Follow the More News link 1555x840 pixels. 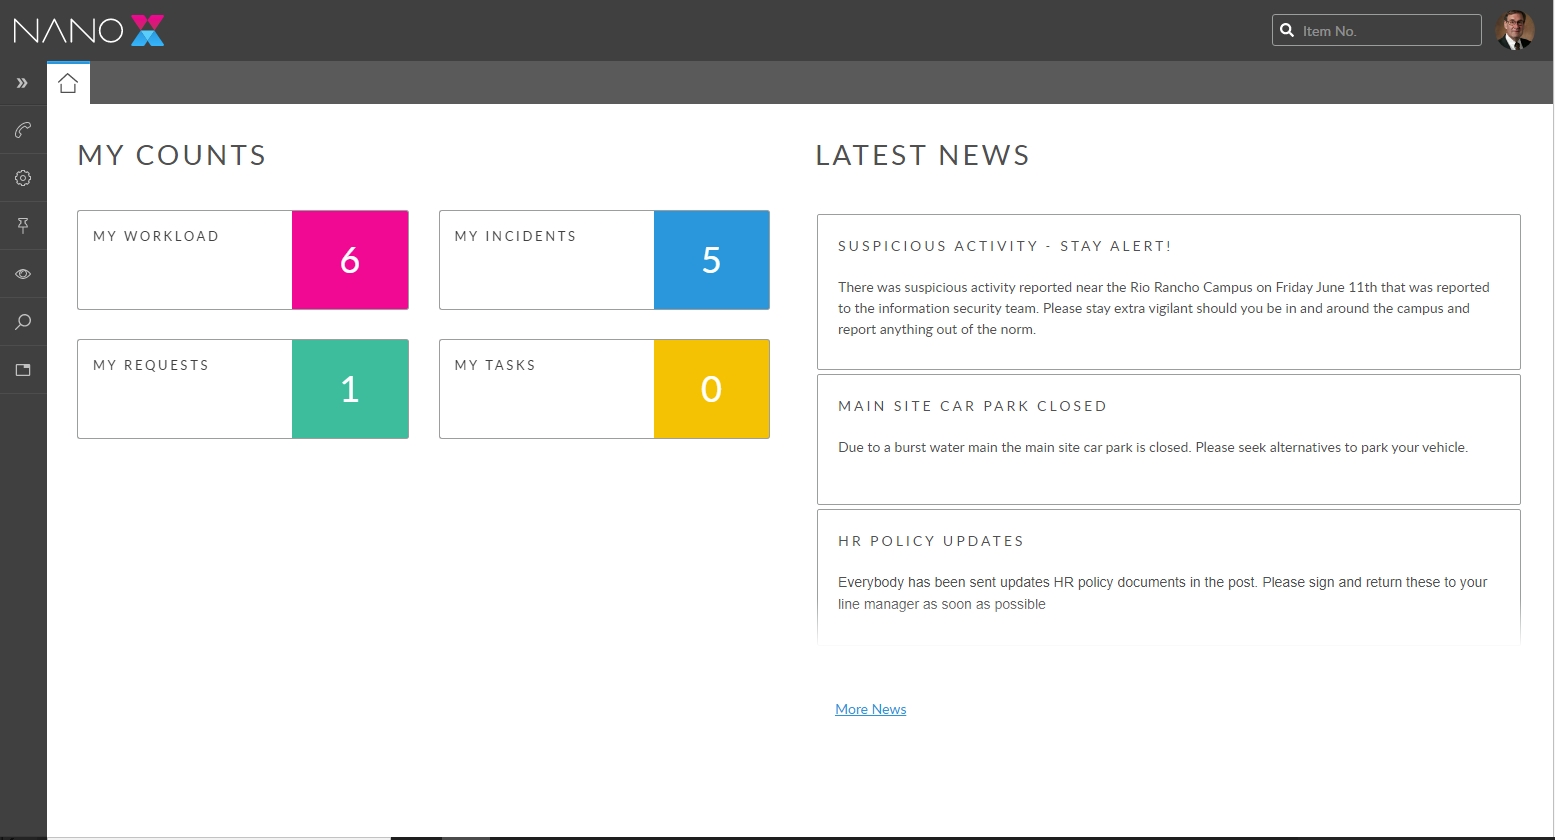tap(870, 709)
